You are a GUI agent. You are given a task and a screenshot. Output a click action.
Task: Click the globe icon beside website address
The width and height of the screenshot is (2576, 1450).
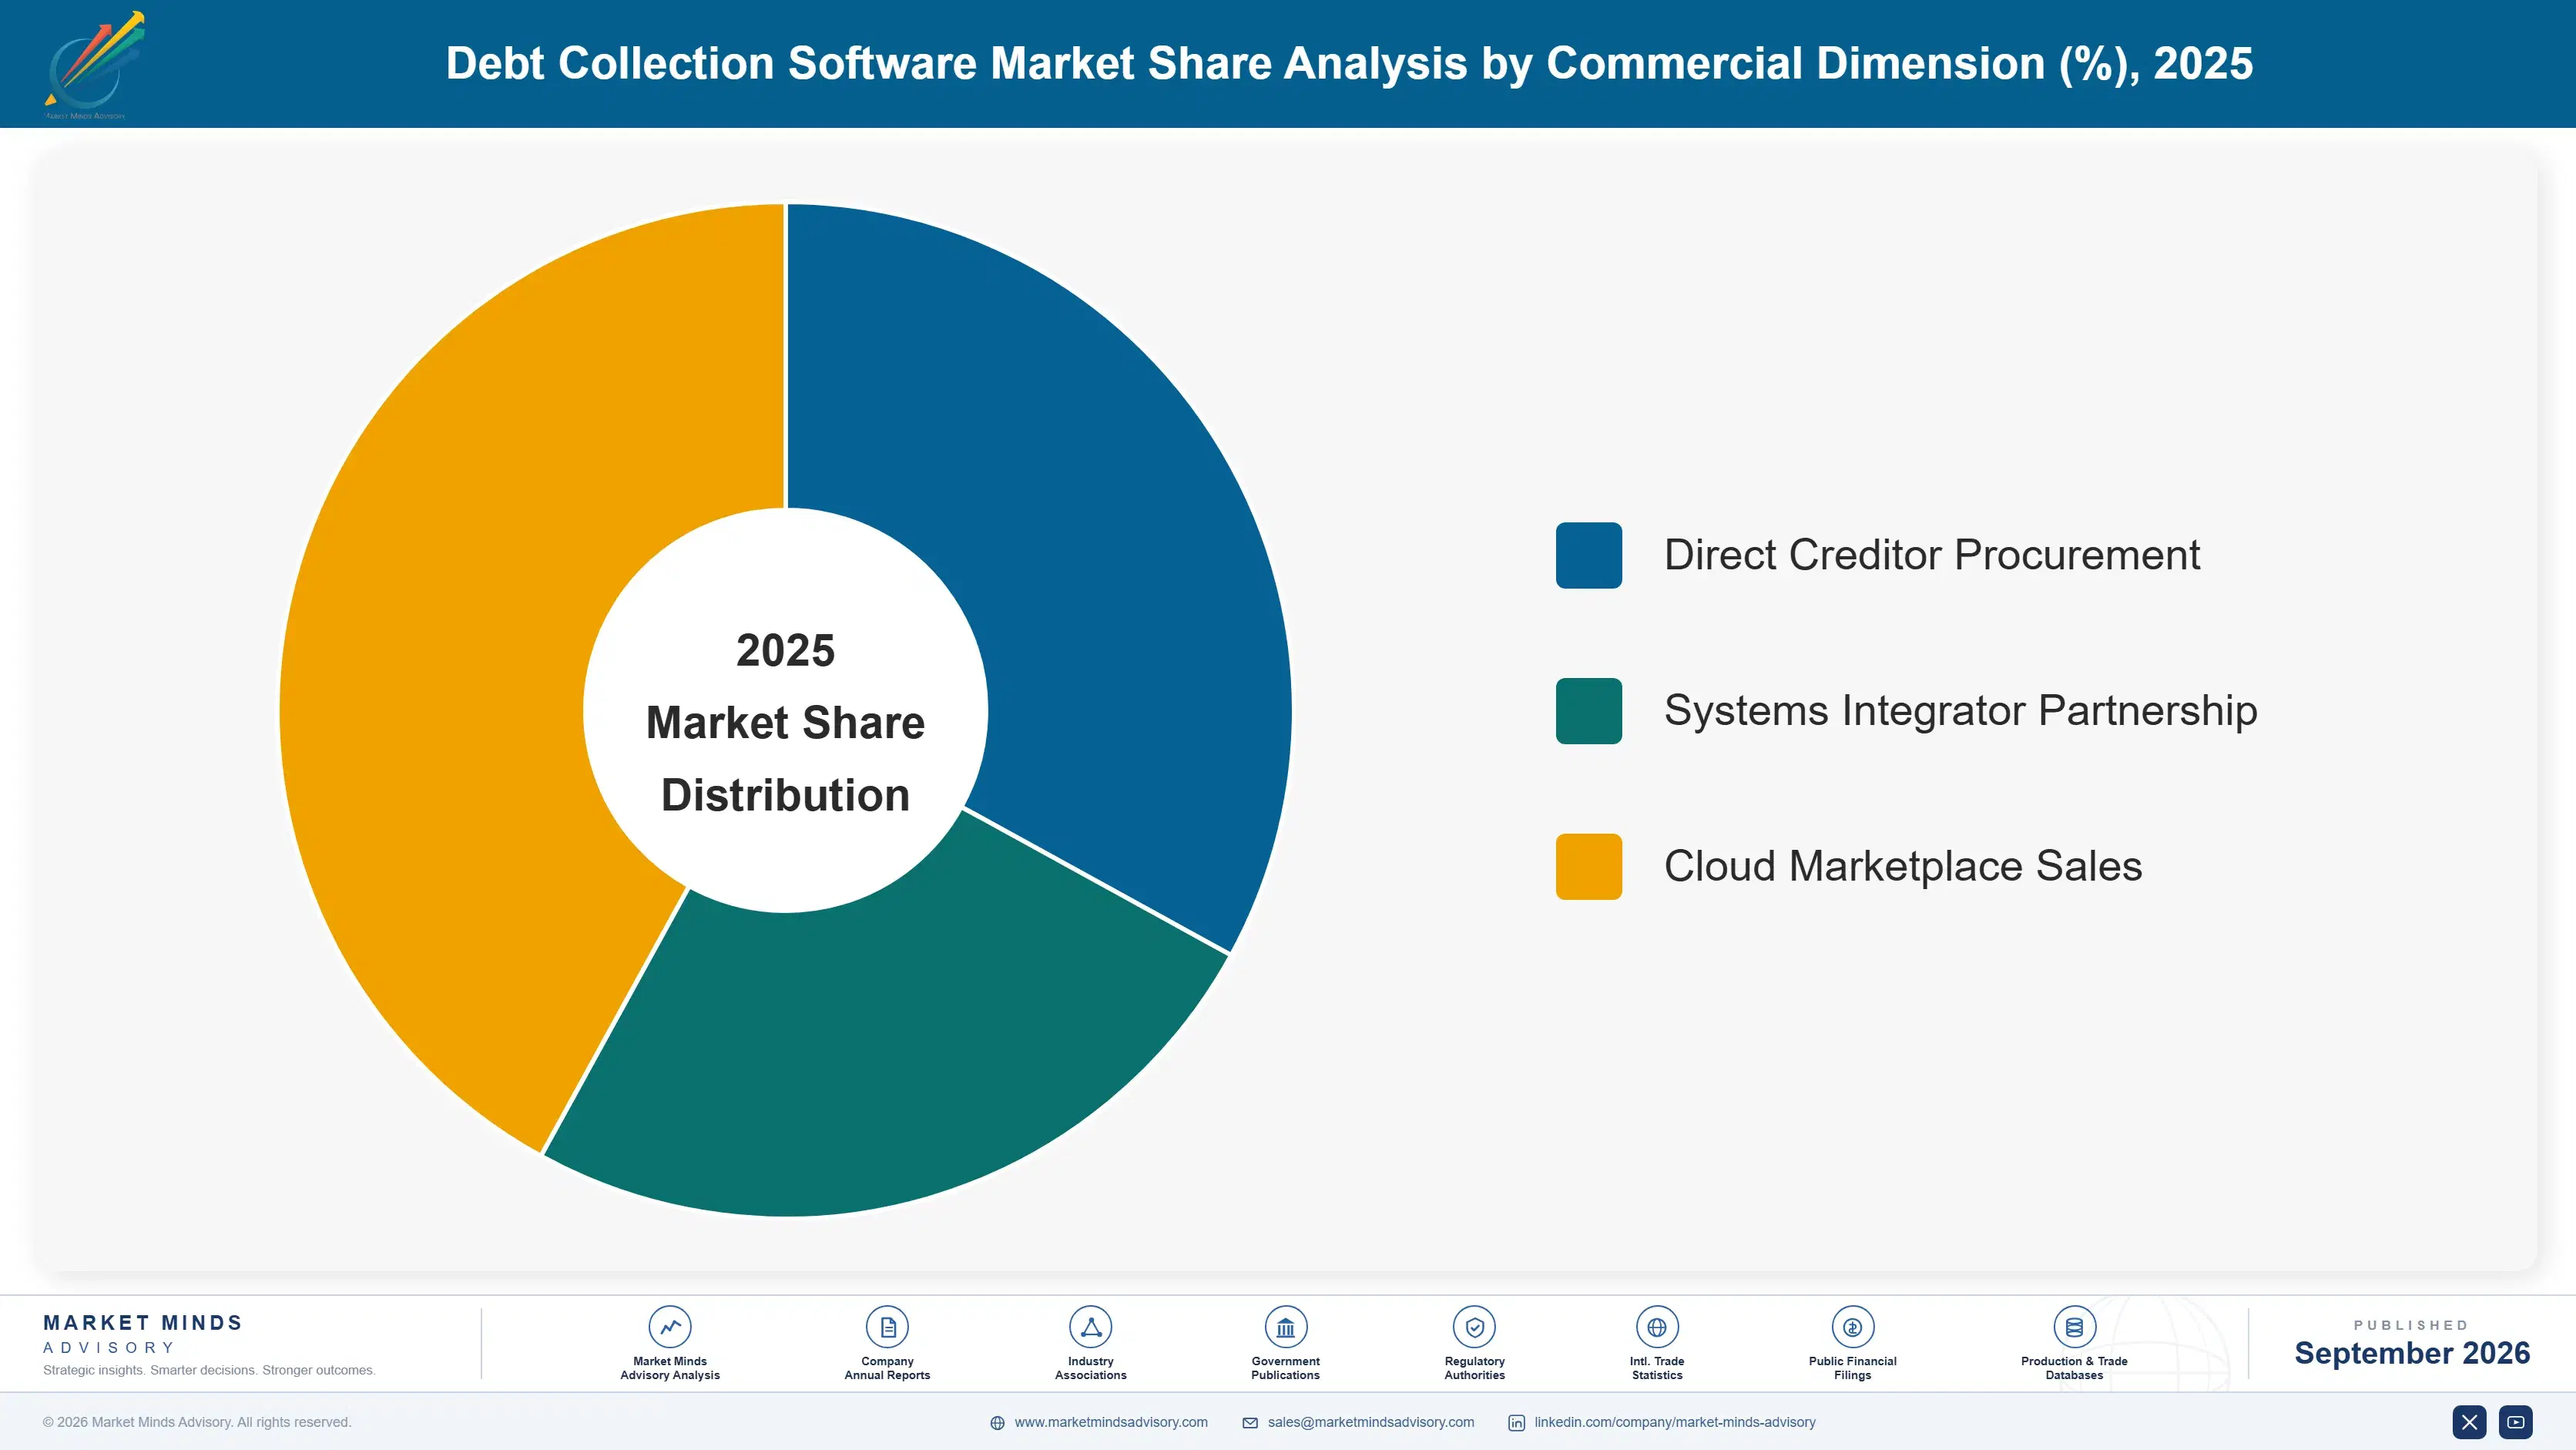(x=997, y=1423)
